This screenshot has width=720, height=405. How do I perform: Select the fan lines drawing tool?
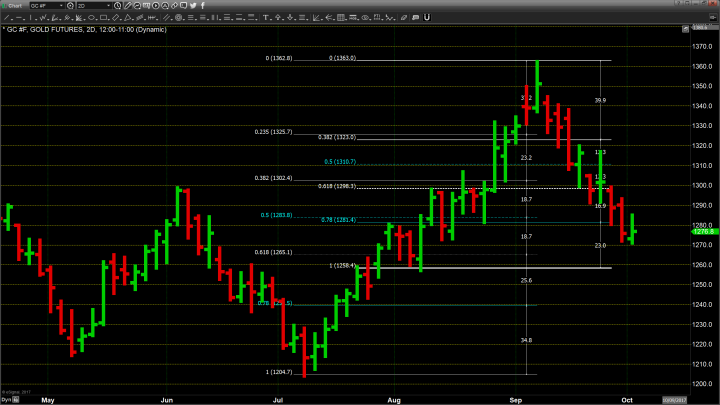point(78,17)
